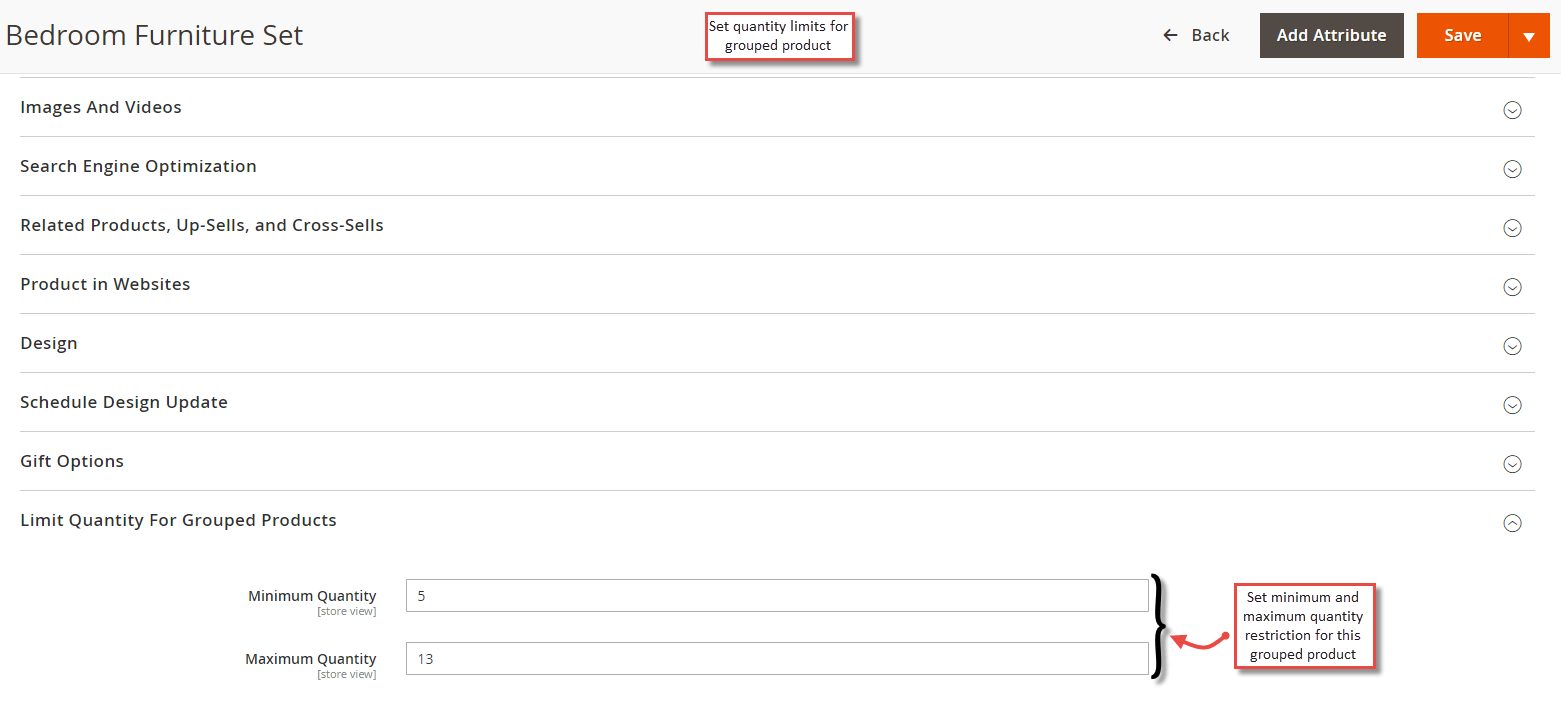Click the Bedroom Furniture Set page title
The image size is (1561, 705).
pos(154,34)
